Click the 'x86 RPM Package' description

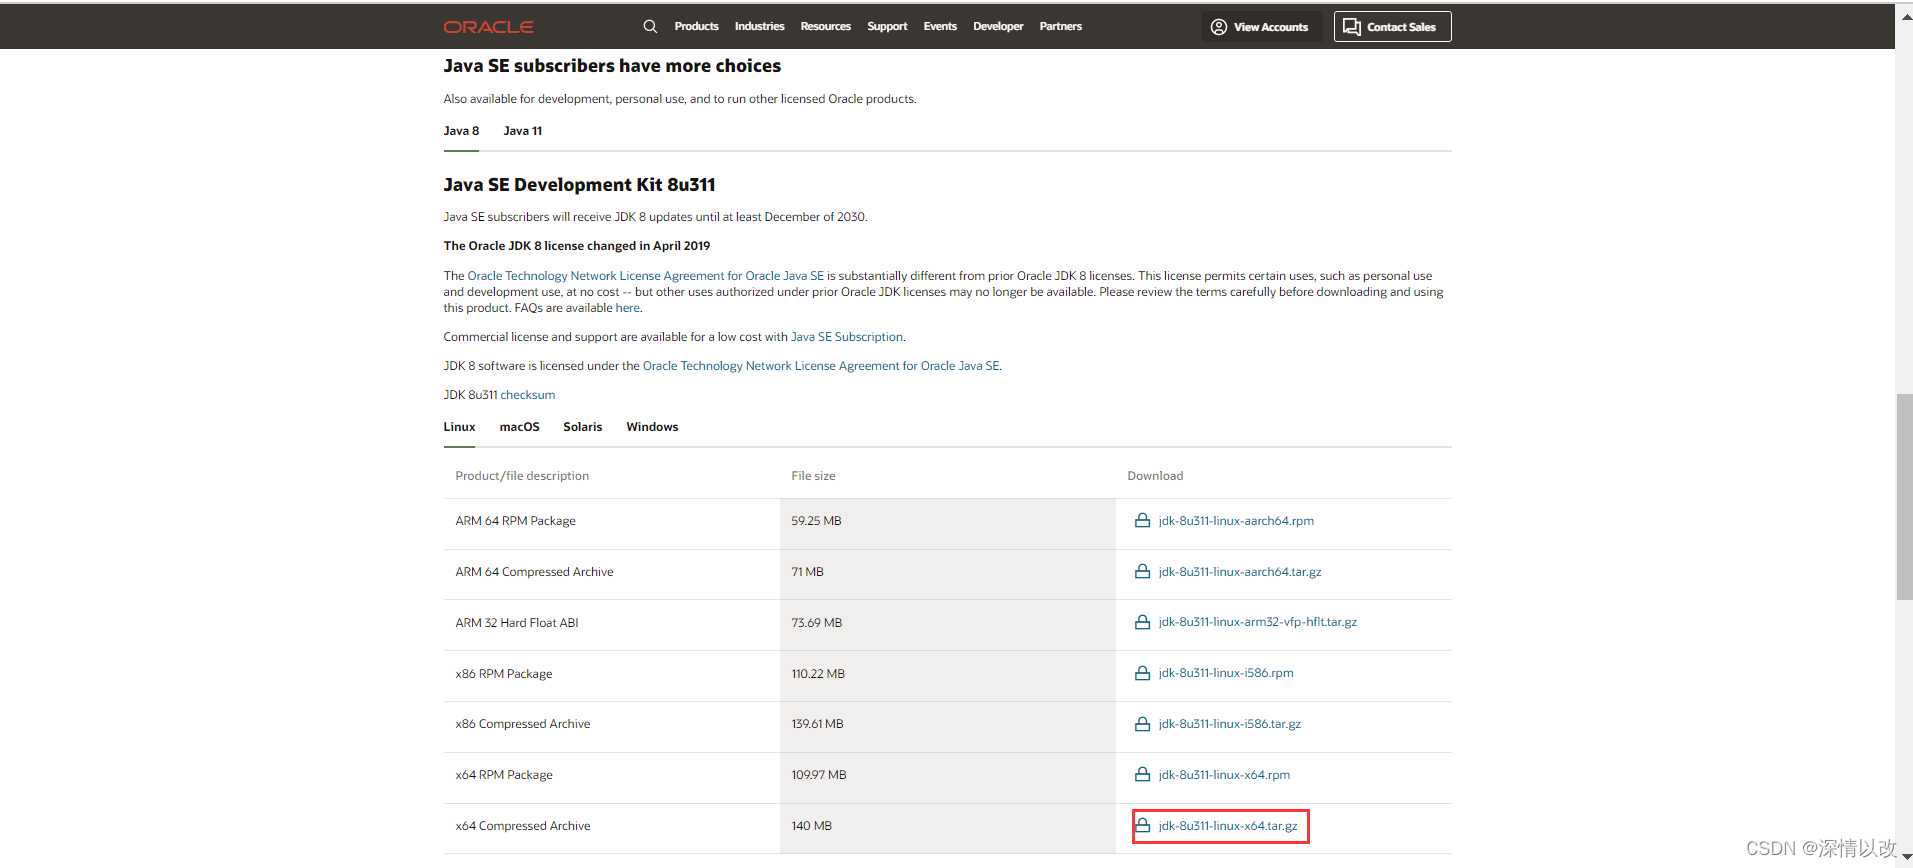[x=504, y=674]
